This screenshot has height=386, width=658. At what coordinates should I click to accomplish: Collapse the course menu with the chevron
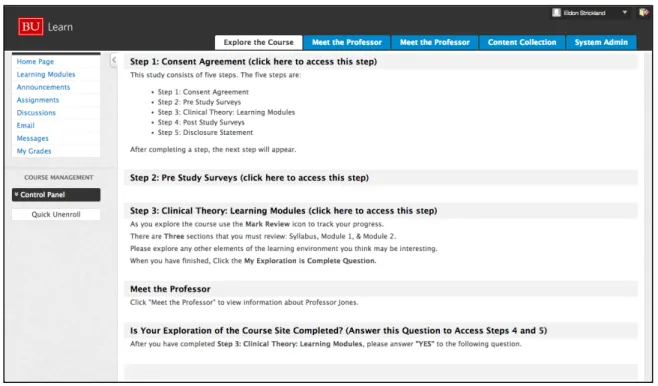(114, 60)
